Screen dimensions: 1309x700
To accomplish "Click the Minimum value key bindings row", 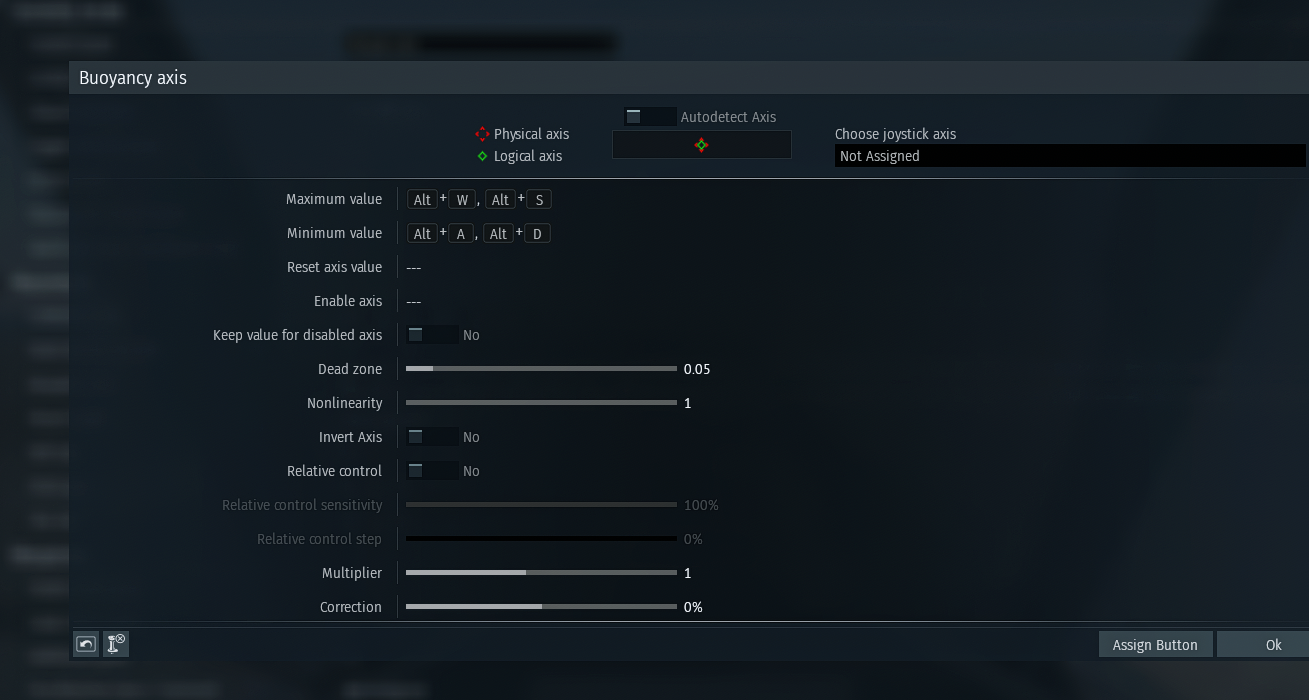I will (x=479, y=234).
